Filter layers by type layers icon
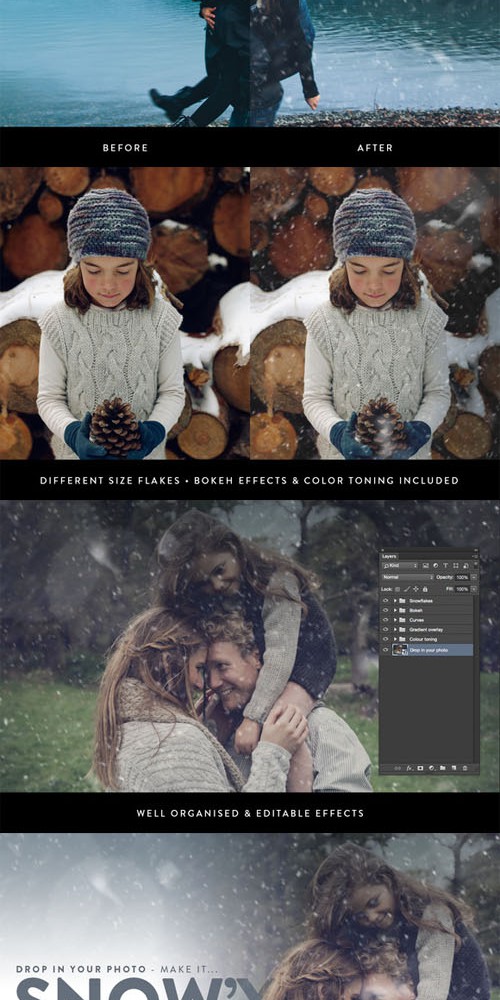 pyautogui.click(x=446, y=566)
